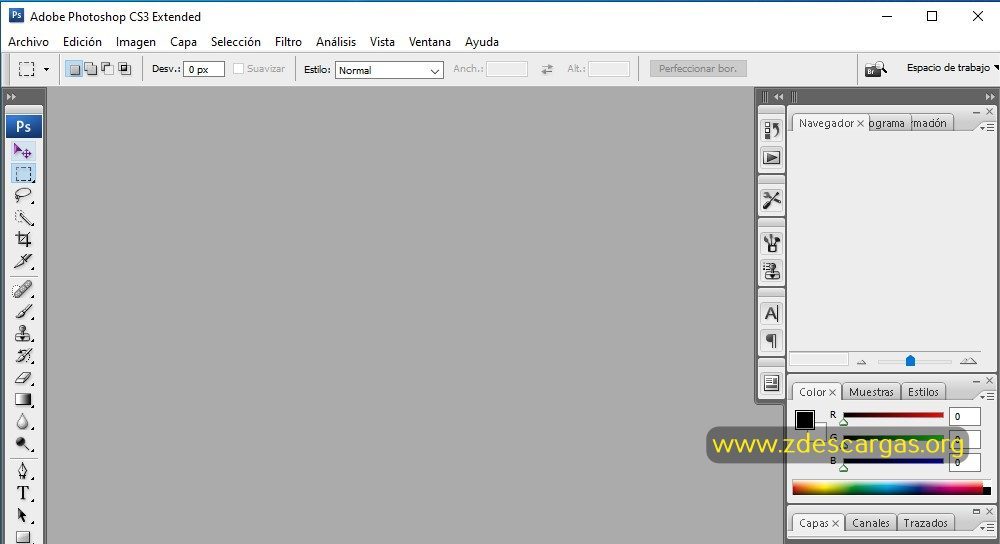Choose Subtract from selection mode

coord(107,69)
